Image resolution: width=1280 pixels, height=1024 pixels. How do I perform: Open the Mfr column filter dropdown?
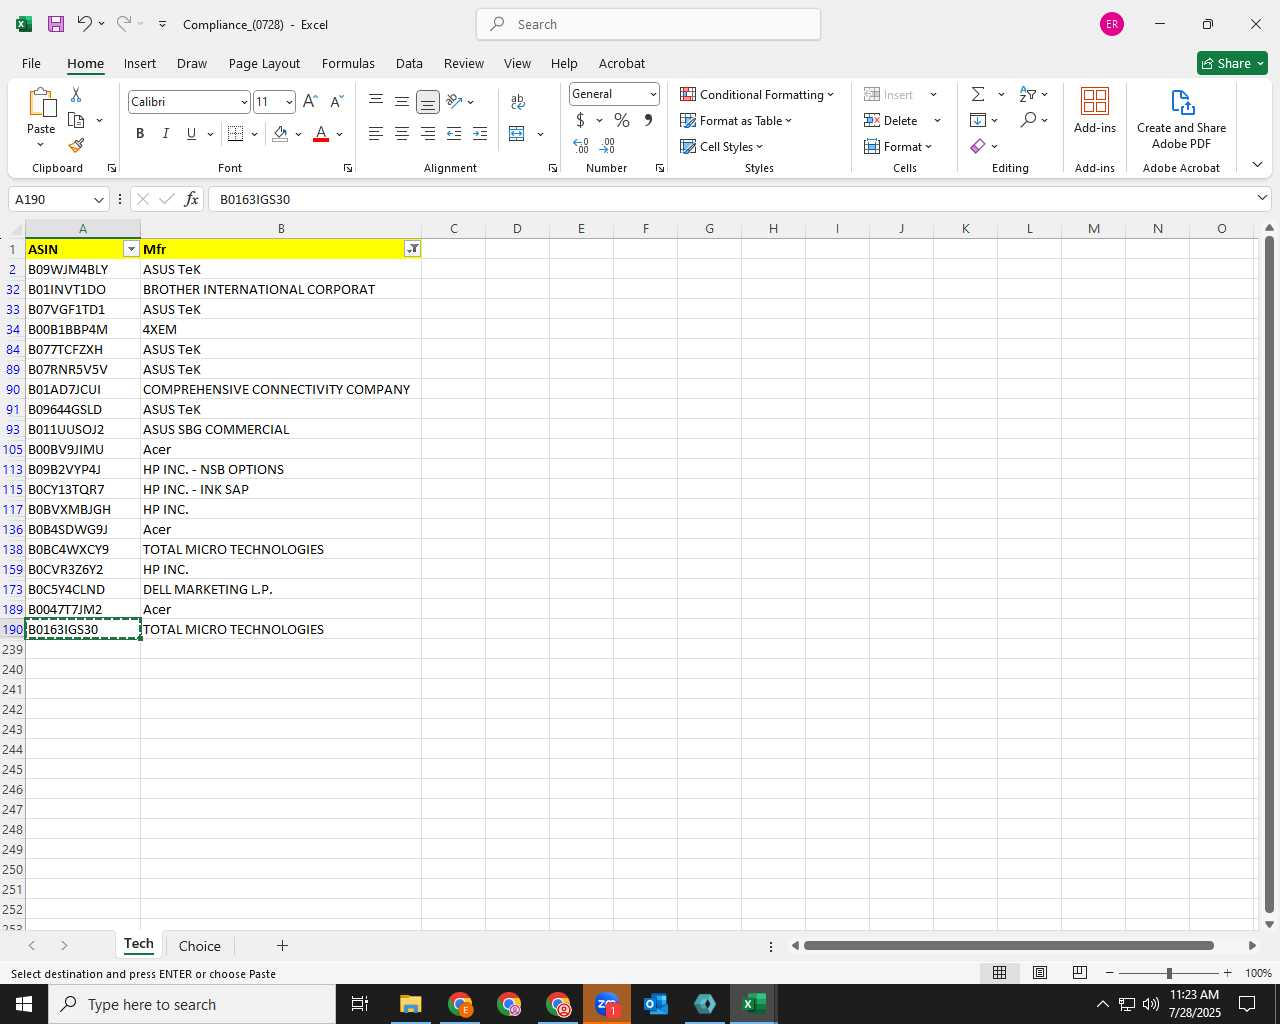(412, 249)
